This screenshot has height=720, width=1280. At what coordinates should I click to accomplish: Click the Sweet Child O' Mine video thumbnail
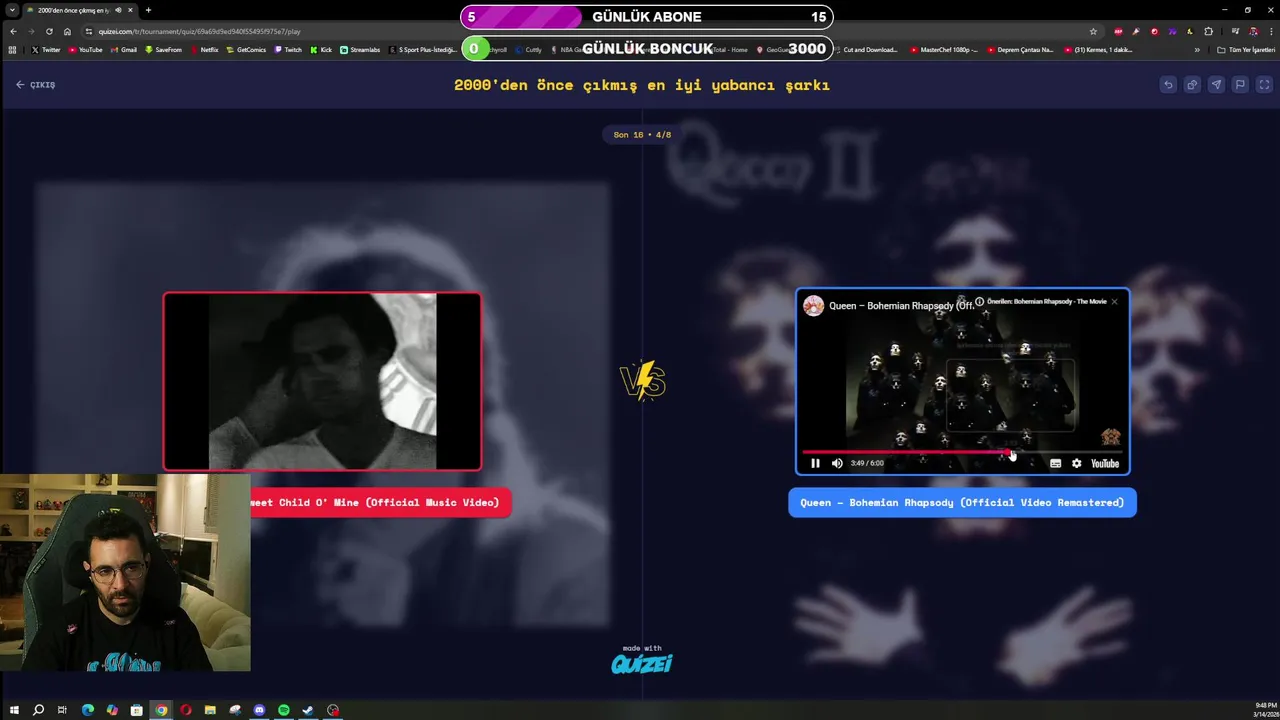coord(322,381)
